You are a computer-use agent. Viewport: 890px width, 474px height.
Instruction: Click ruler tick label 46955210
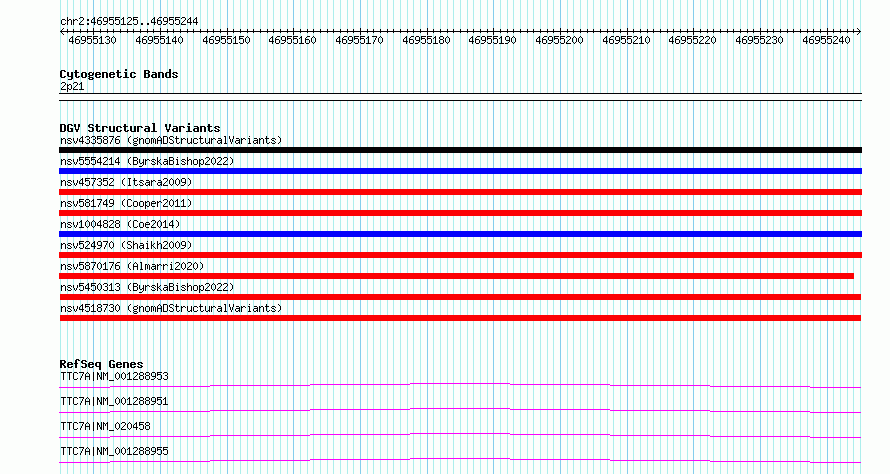(626, 40)
